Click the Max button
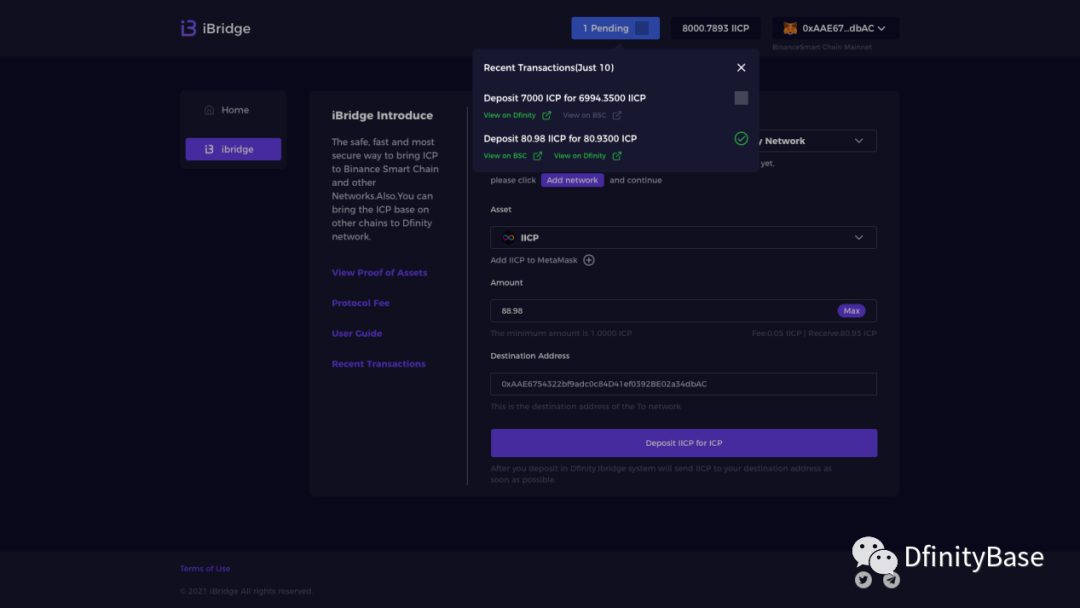This screenshot has height=608, width=1080. (x=851, y=311)
